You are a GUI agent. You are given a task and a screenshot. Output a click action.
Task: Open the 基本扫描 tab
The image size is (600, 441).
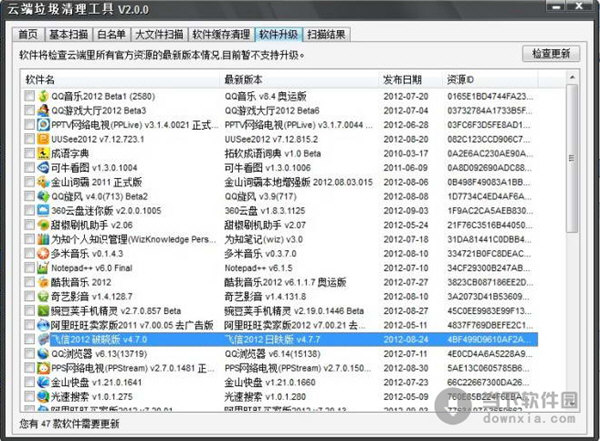[69, 34]
